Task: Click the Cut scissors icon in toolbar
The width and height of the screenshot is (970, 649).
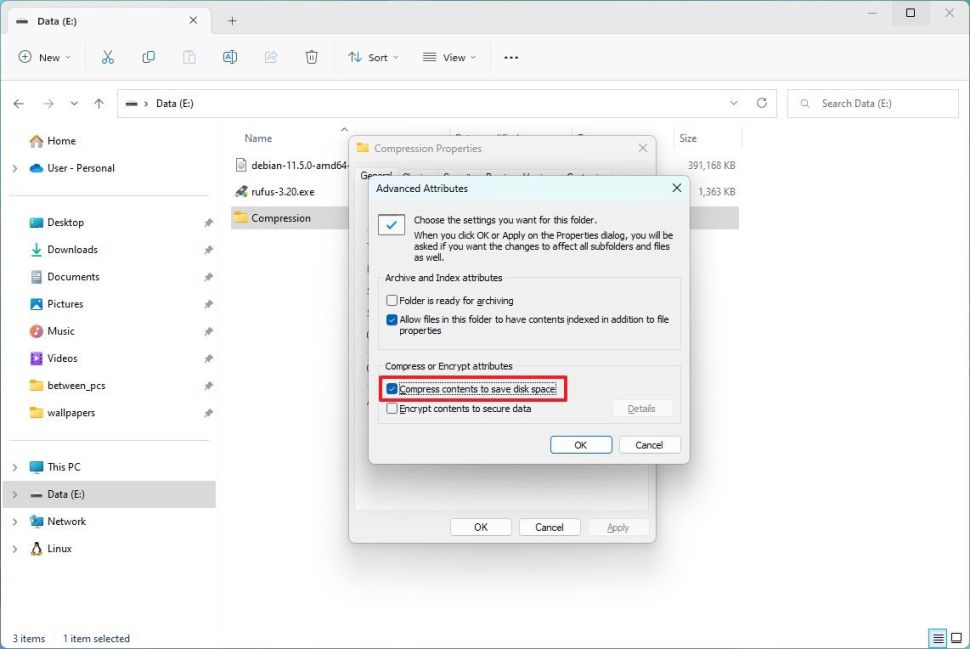Action: coord(108,57)
